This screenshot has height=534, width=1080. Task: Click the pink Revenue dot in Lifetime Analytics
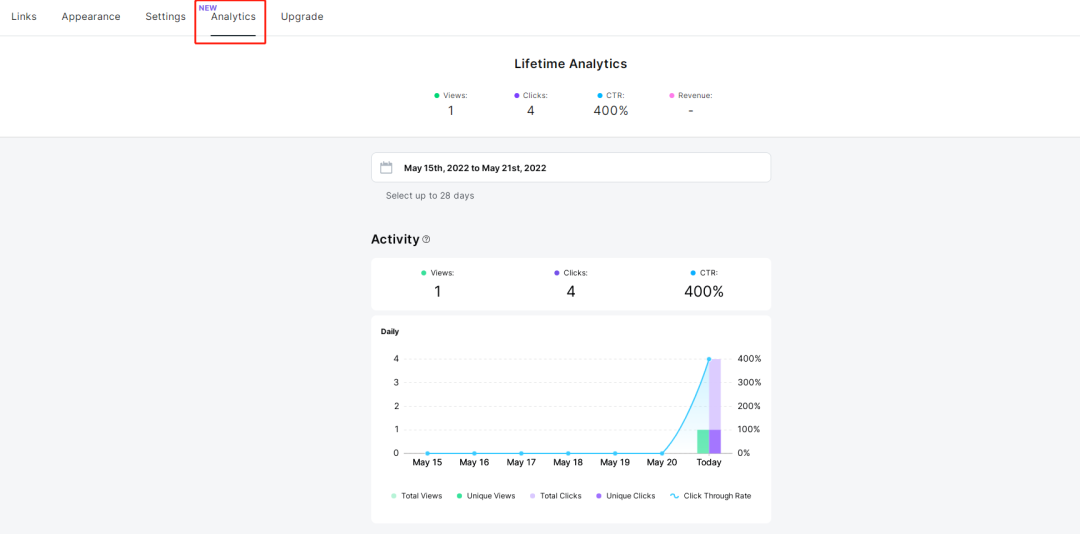[672, 96]
